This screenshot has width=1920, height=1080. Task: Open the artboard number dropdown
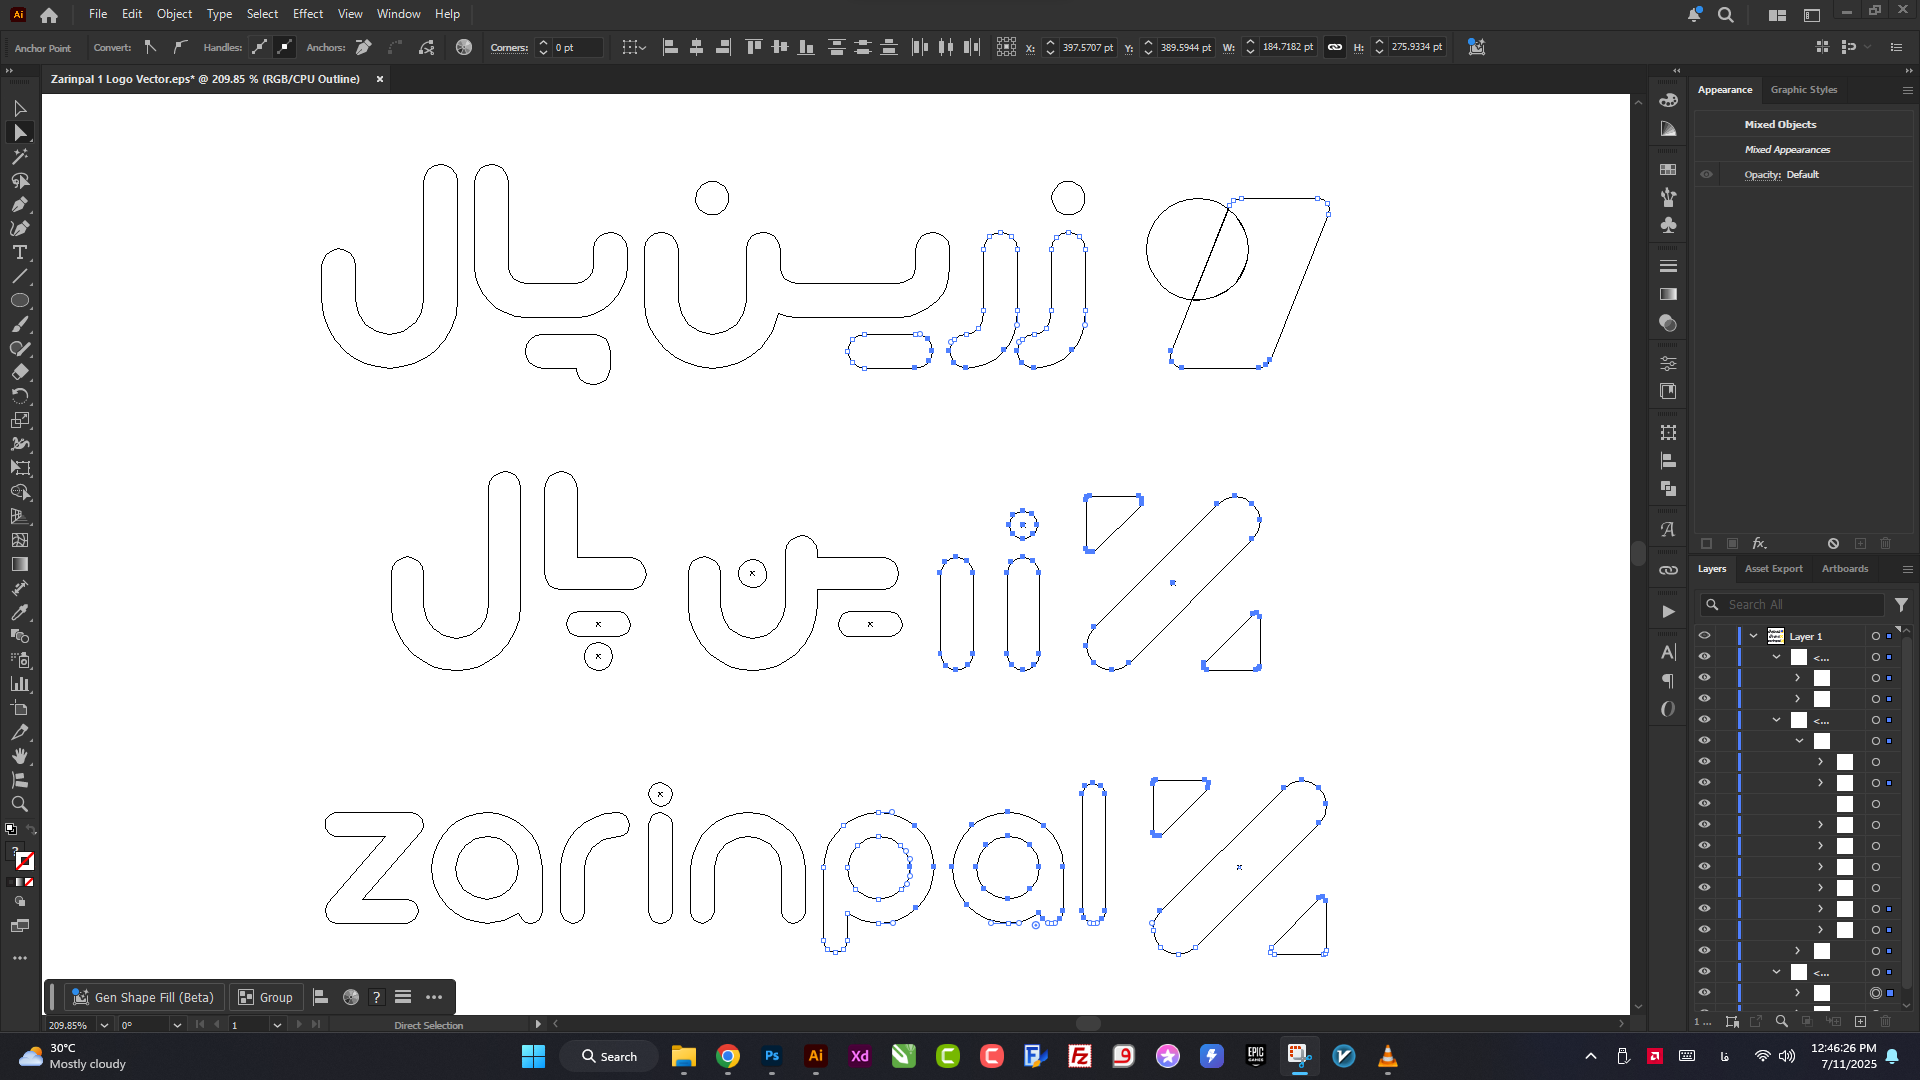click(277, 1025)
